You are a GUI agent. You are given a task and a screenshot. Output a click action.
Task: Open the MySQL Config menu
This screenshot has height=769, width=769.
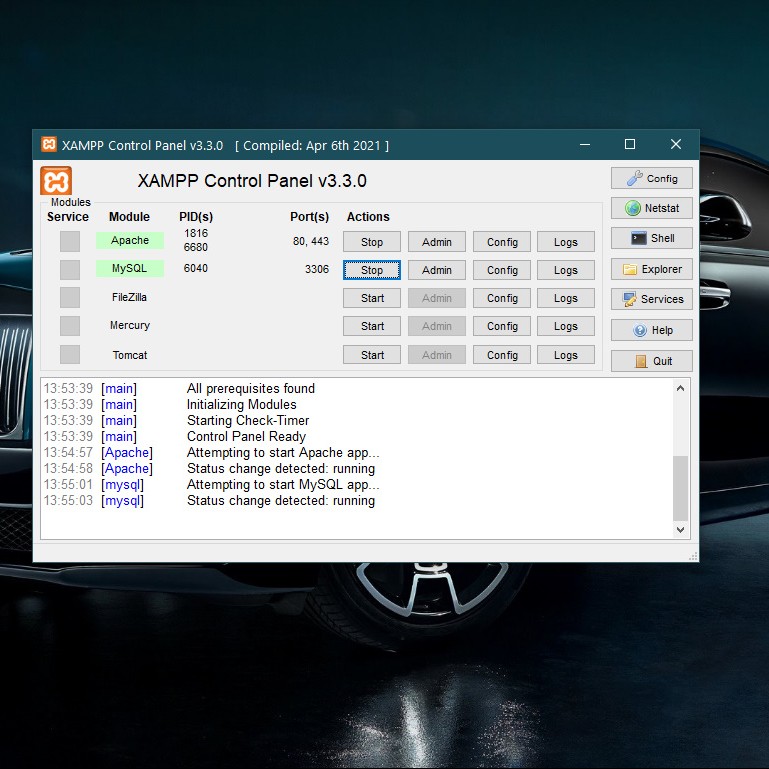click(502, 270)
